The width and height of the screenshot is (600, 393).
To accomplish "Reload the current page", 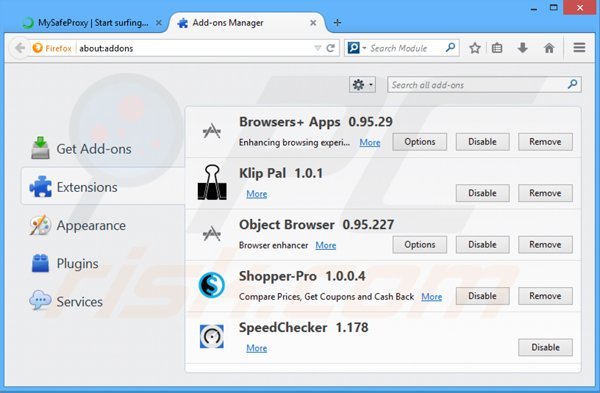I will [331, 48].
